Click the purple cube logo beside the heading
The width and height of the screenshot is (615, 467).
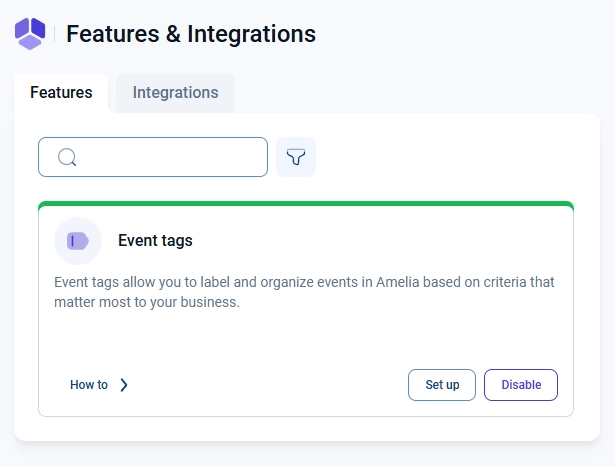tap(30, 34)
